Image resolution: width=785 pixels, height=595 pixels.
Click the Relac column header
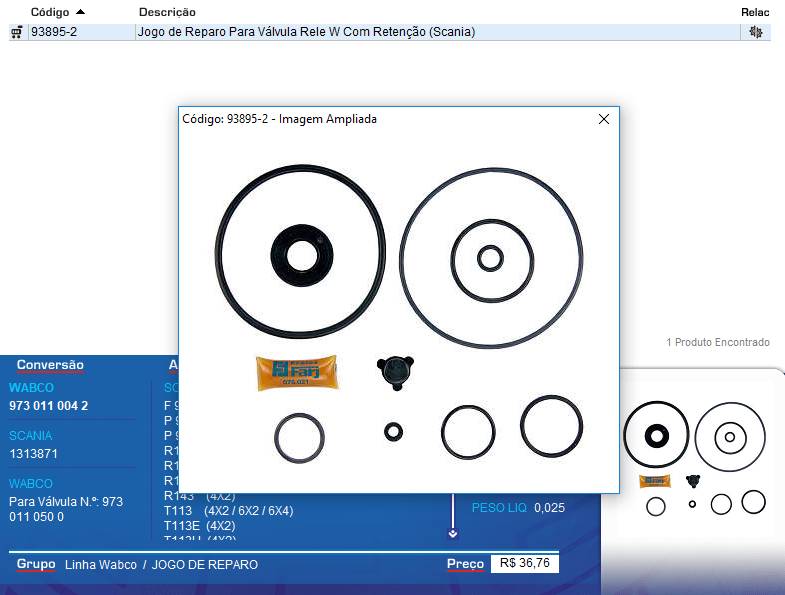click(755, 12)
